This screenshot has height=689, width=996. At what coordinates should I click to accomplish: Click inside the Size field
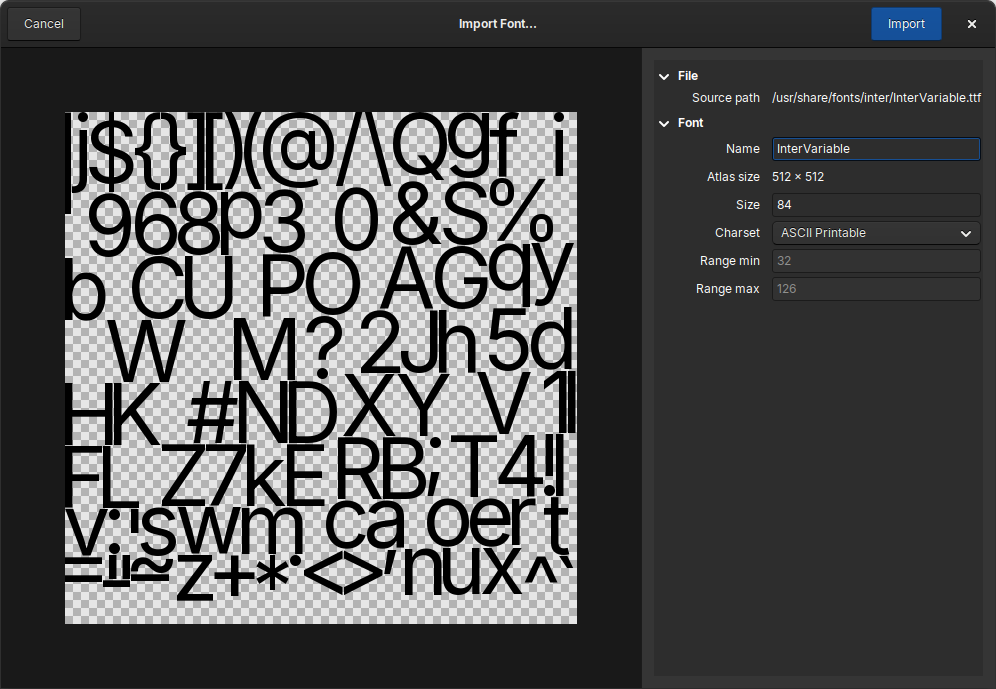876,205
